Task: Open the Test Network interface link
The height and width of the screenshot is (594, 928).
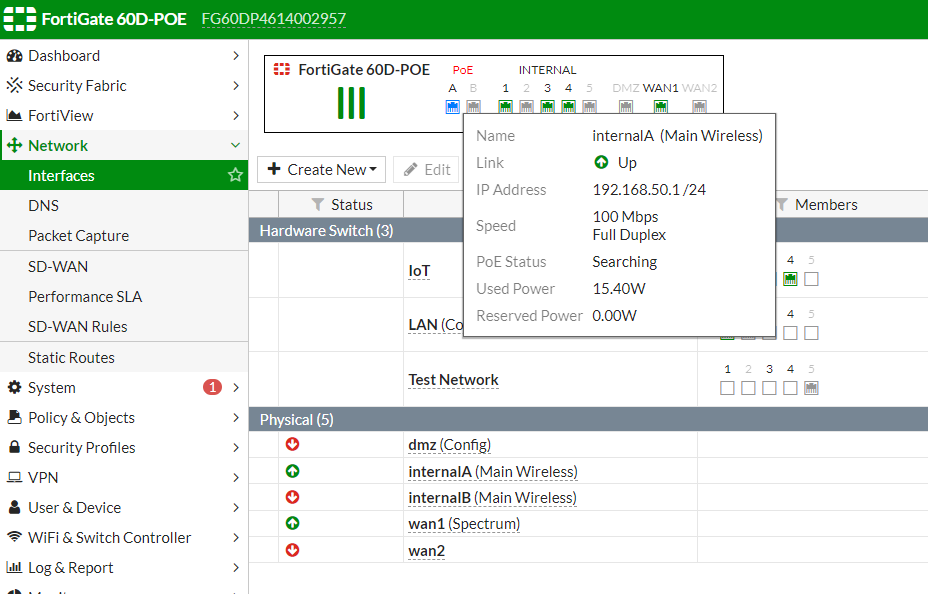Action: click(453, 380)
